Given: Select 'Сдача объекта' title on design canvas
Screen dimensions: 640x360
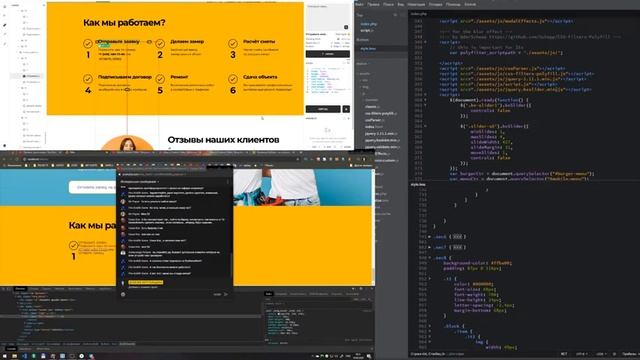Looking at the screenshot, I should [x=260, y=77].
